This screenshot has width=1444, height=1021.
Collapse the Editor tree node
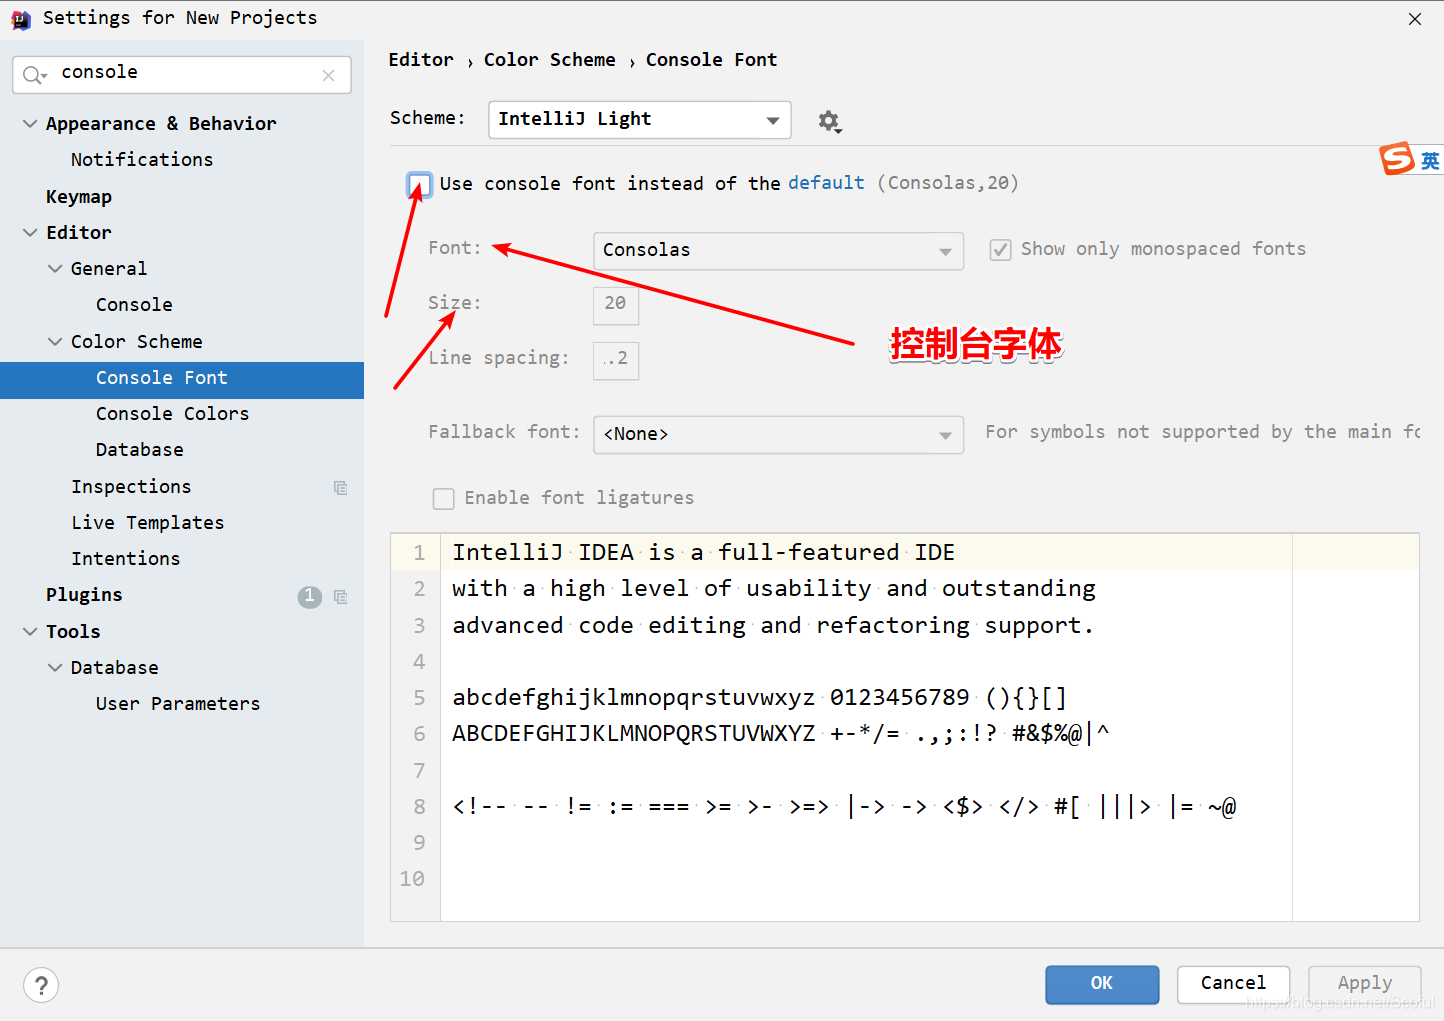pyautogui.click(x=30, y=233)
